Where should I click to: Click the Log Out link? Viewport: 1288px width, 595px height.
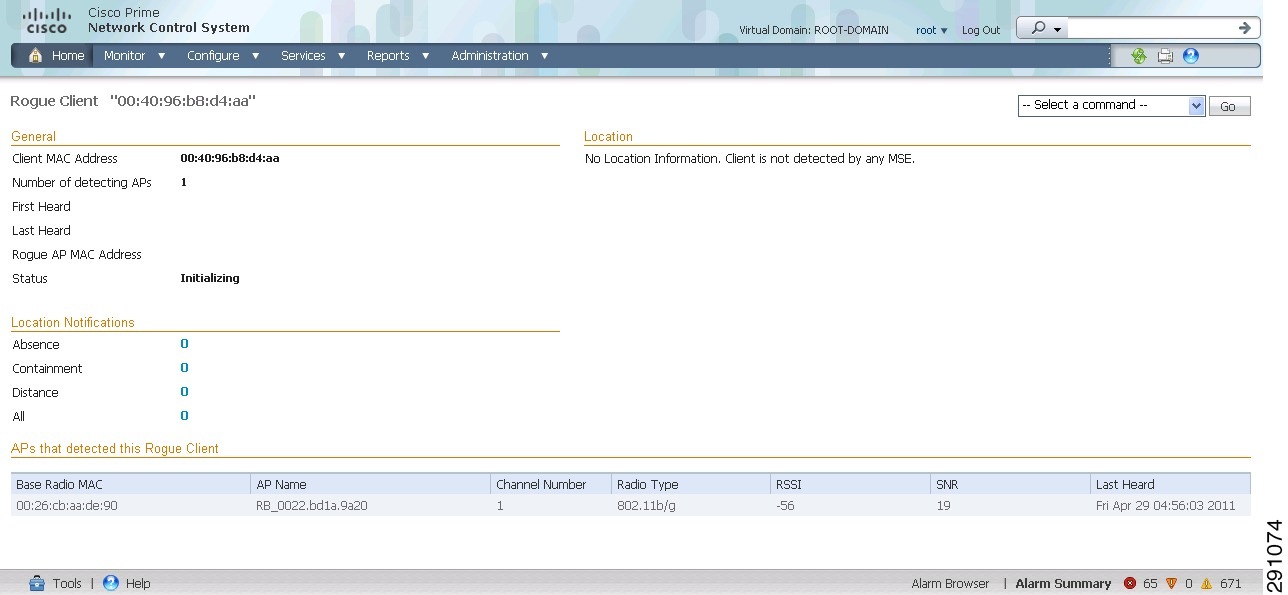(980, 30)
